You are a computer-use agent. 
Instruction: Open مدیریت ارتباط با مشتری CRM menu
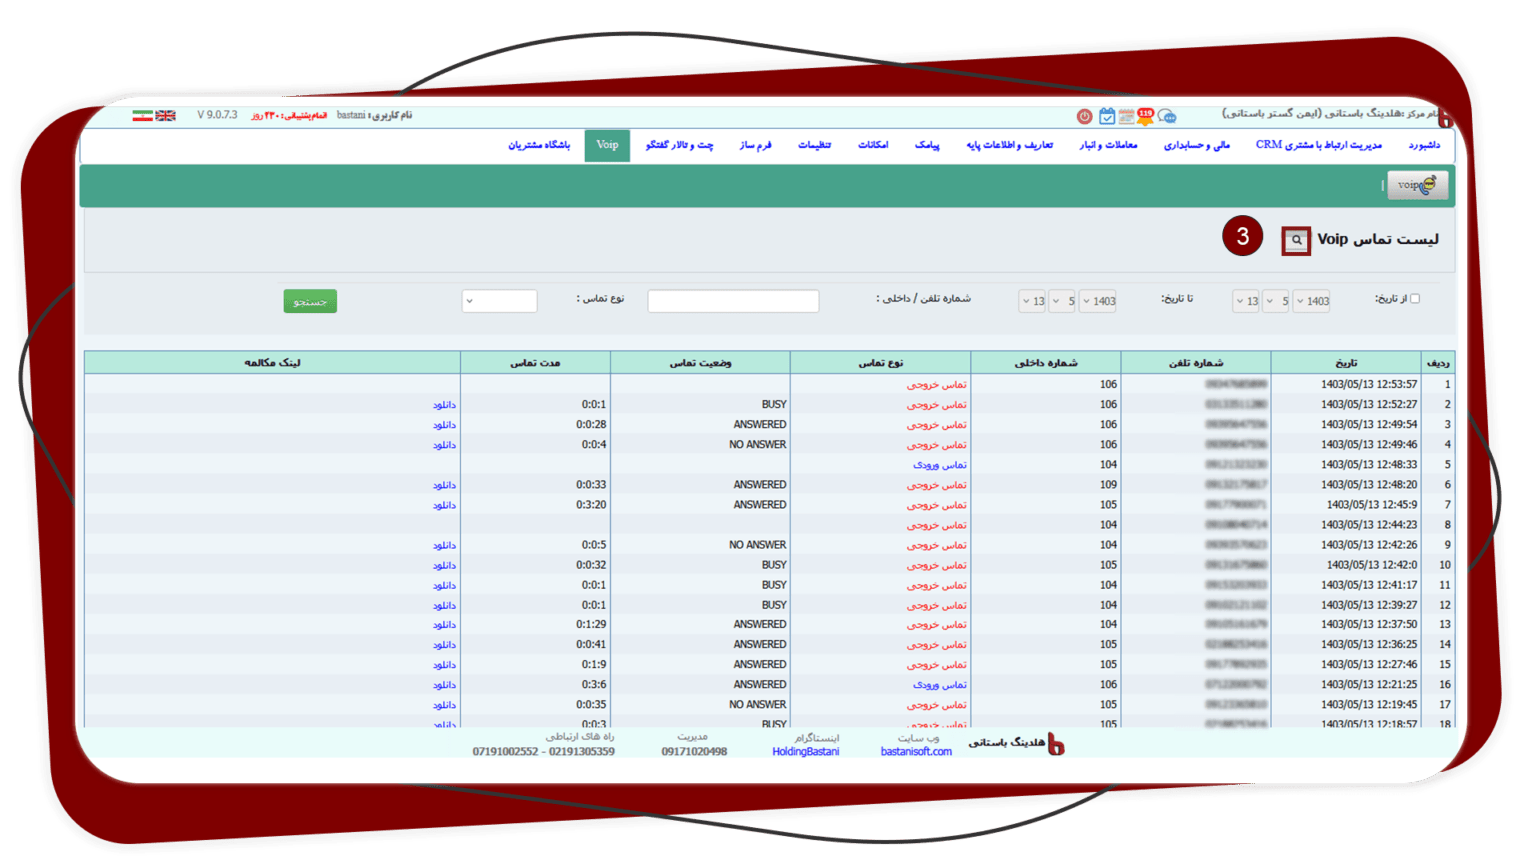click(x=1319, y=146)
